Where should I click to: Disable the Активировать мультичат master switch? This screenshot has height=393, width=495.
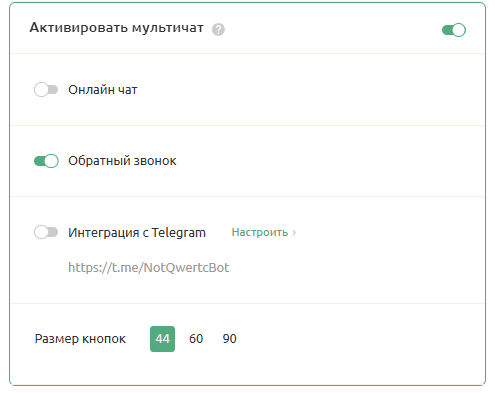[454, 30]
